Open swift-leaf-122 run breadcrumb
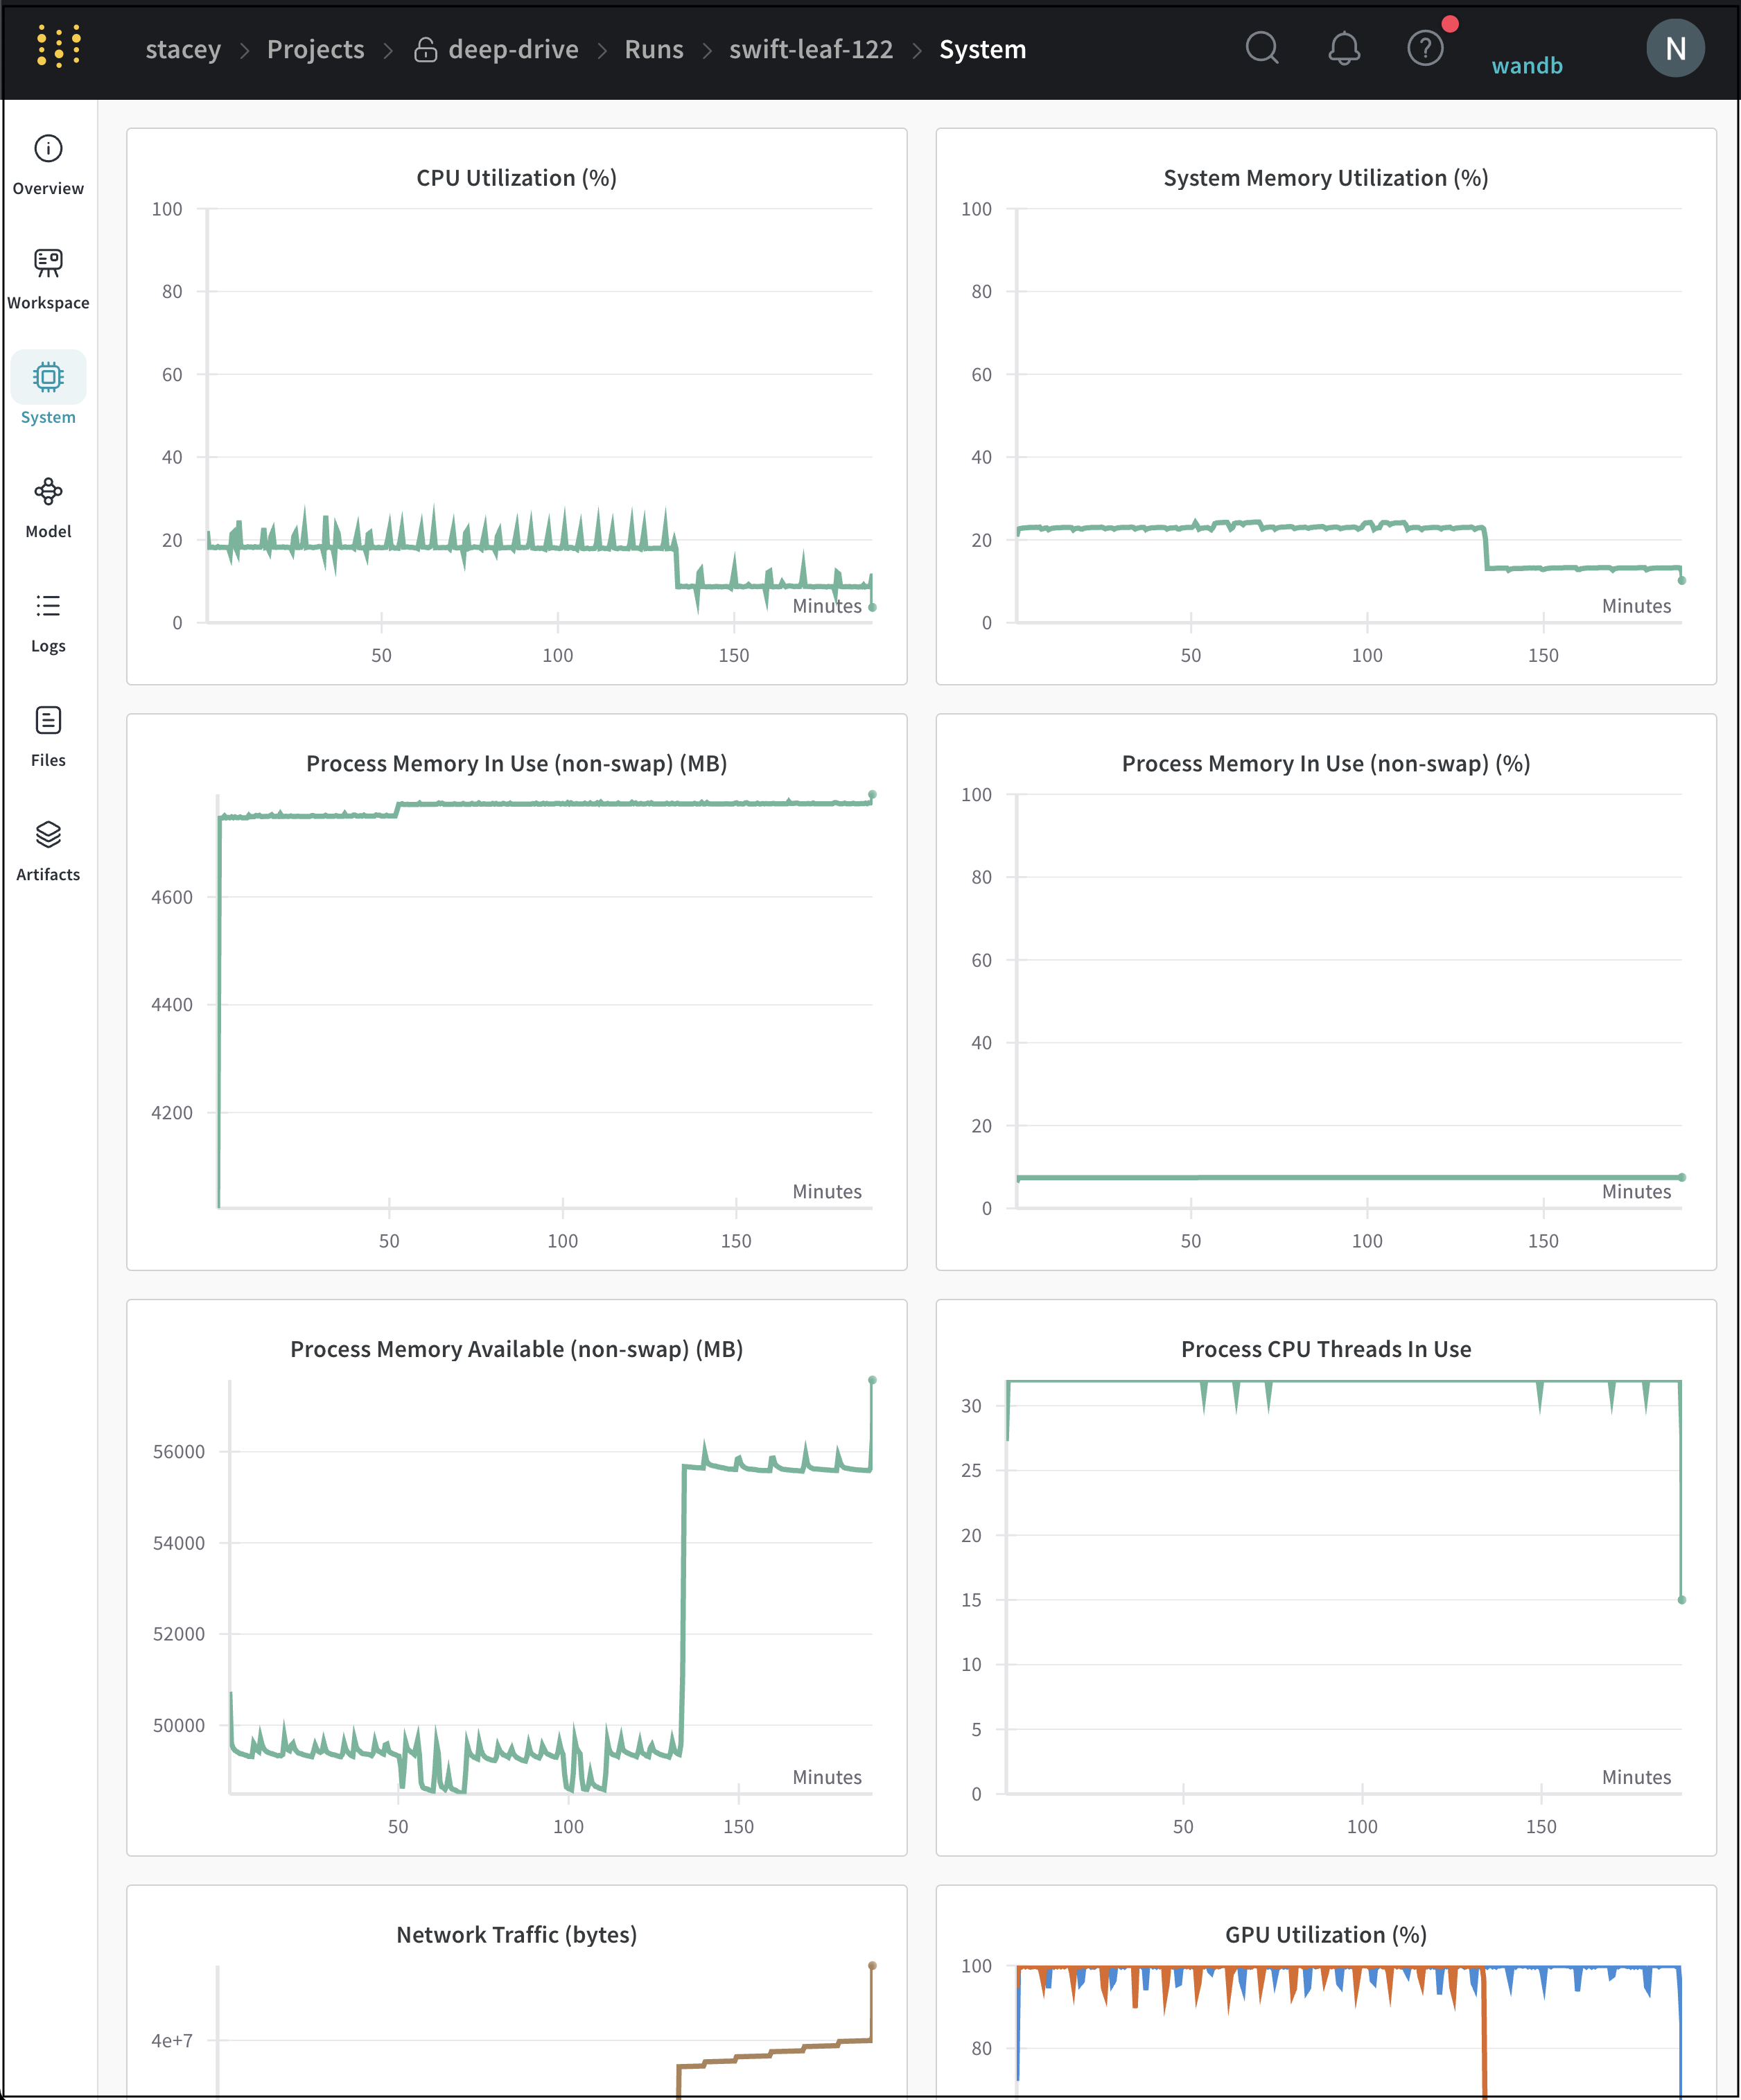The width and height of the screenshot is (1741, 2100). point(810,49)
